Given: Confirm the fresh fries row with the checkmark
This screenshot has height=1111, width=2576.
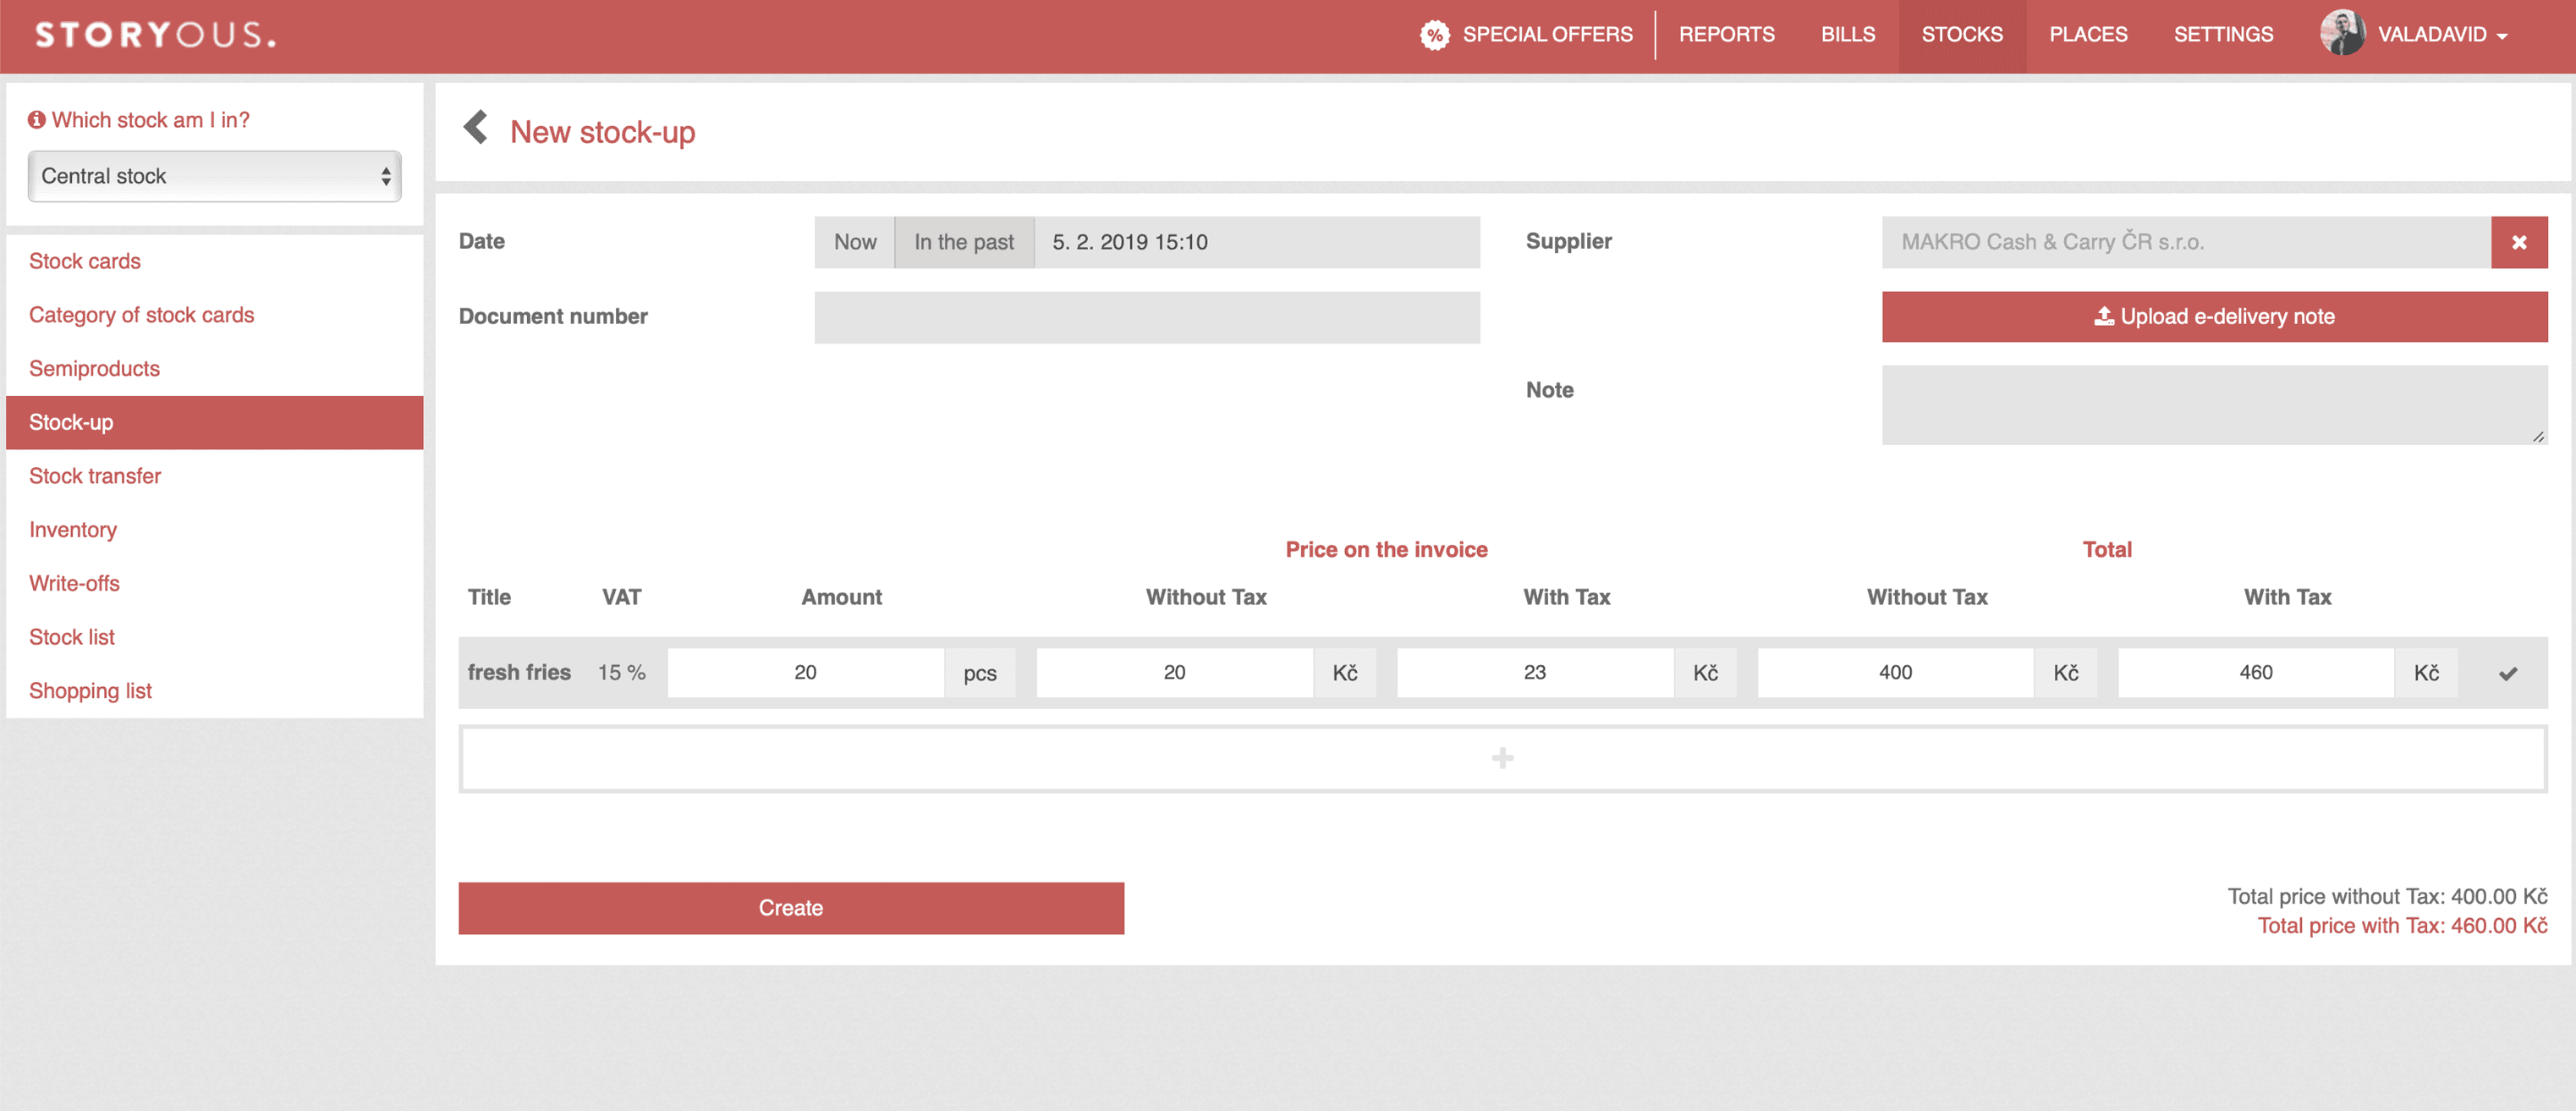Looking at the screenshot, I should tap(2507, 673).
